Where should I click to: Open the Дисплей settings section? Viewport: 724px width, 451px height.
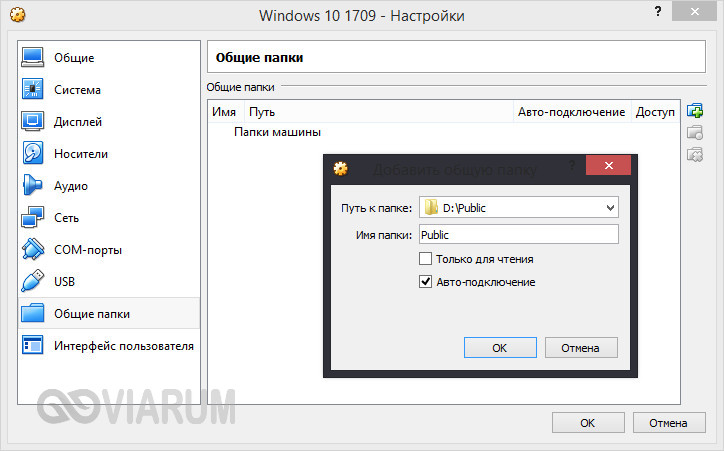pos(109,121)
